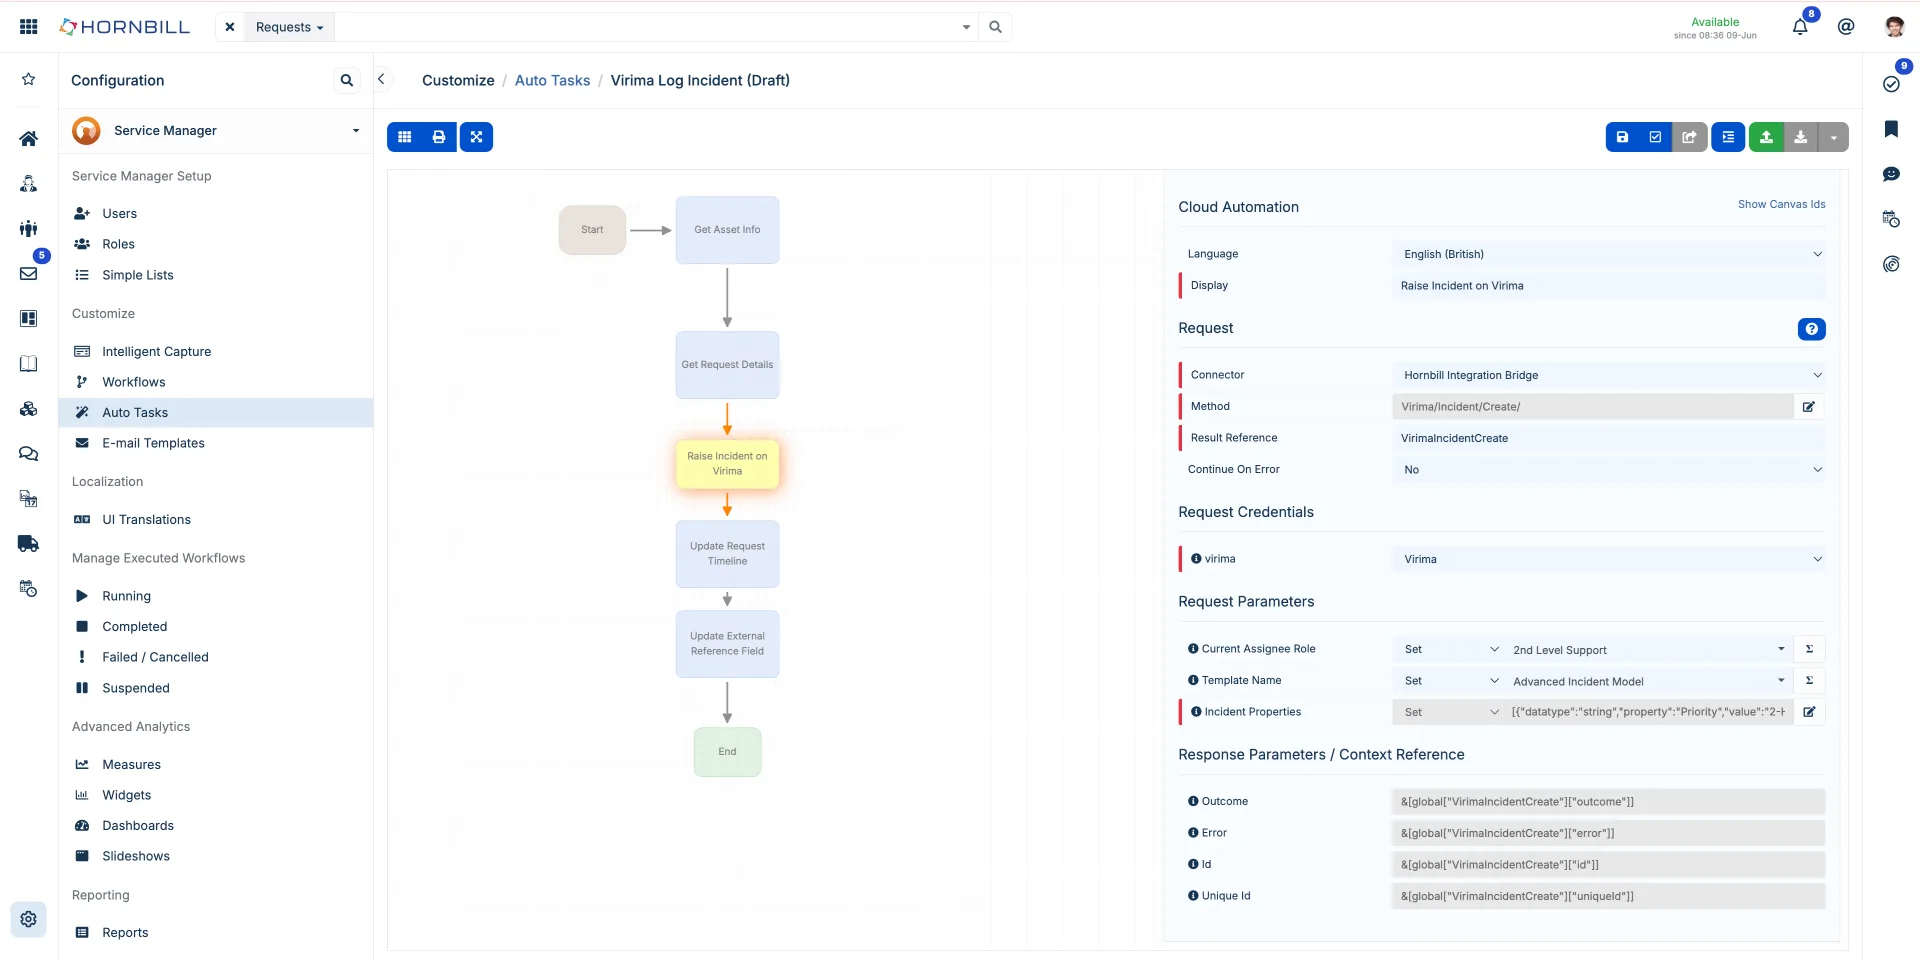Open mentions via the @ icon
The height and width of the screenshot is (960, 1920).
[x=1846, y=27]
